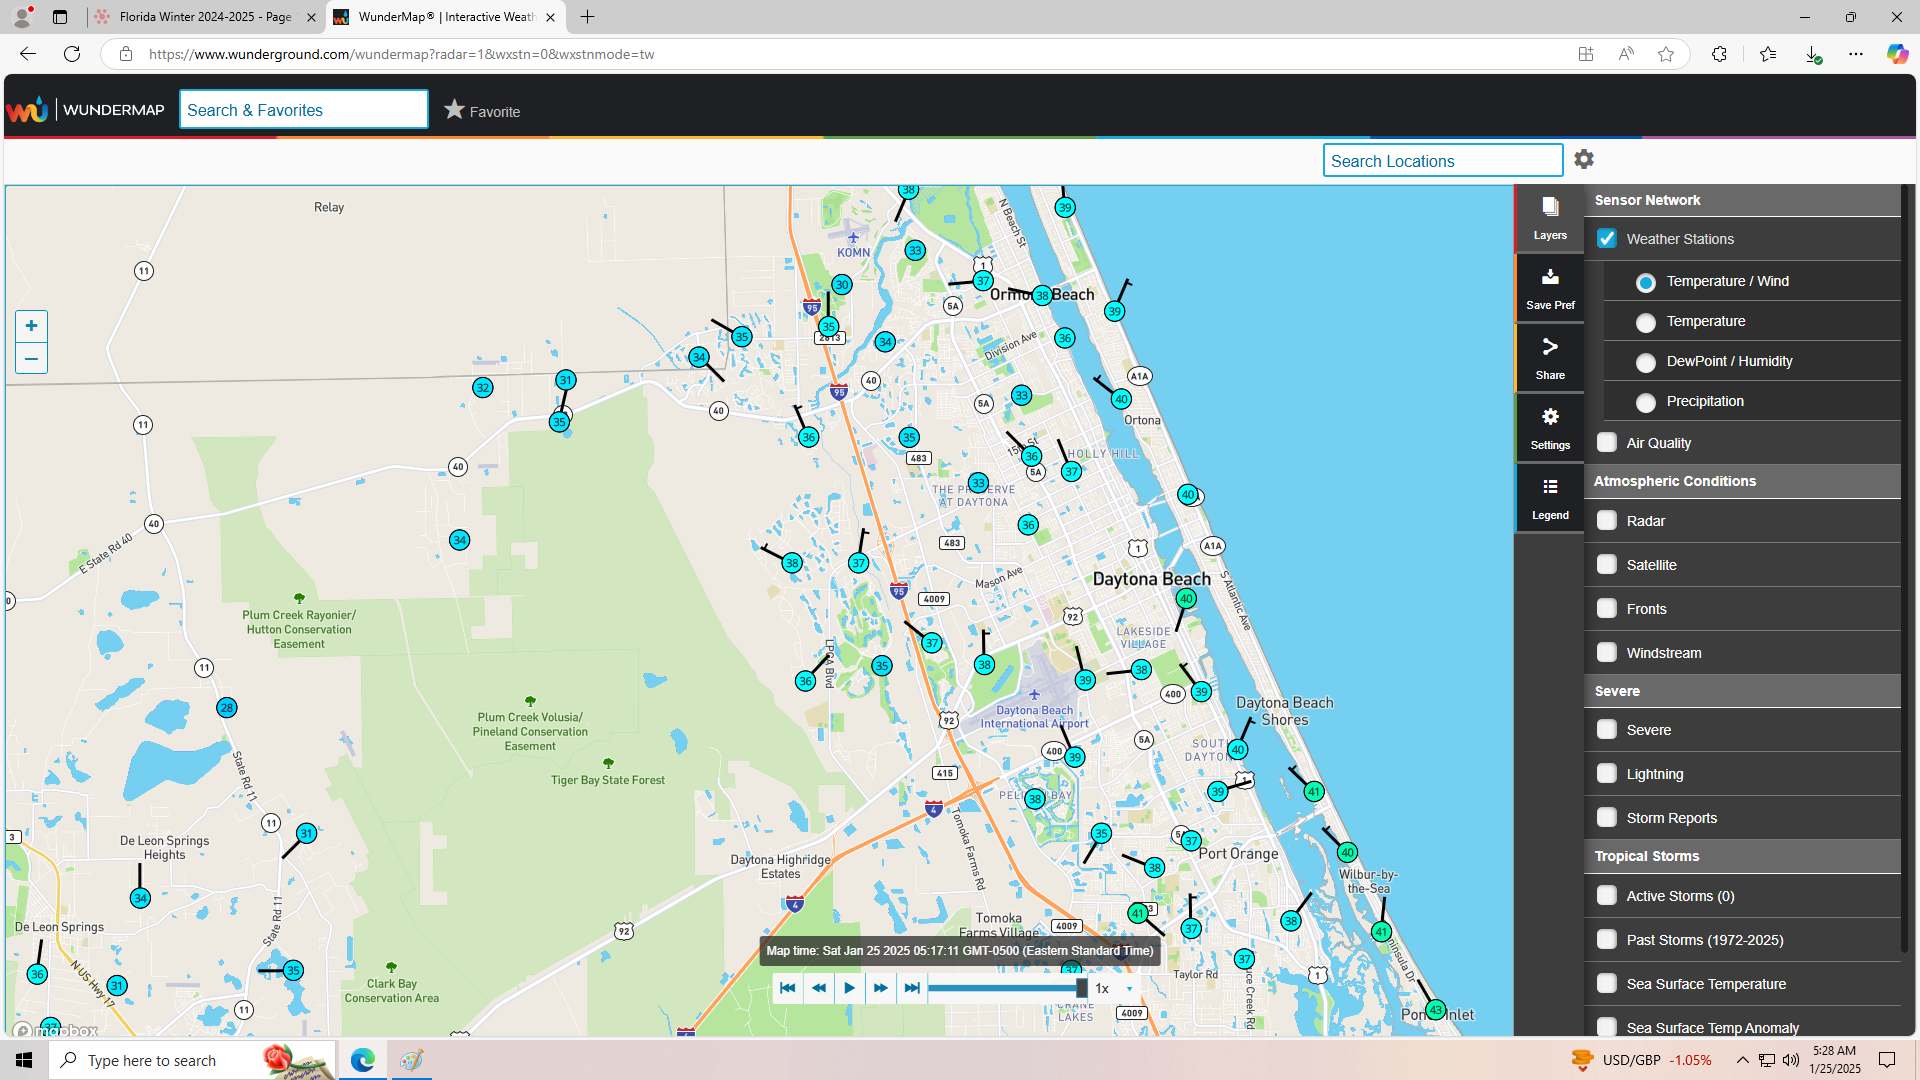Enable the Lightning layer
The height and width of the screenshot is (1080, 1920).
click(x=1607, y=773)
